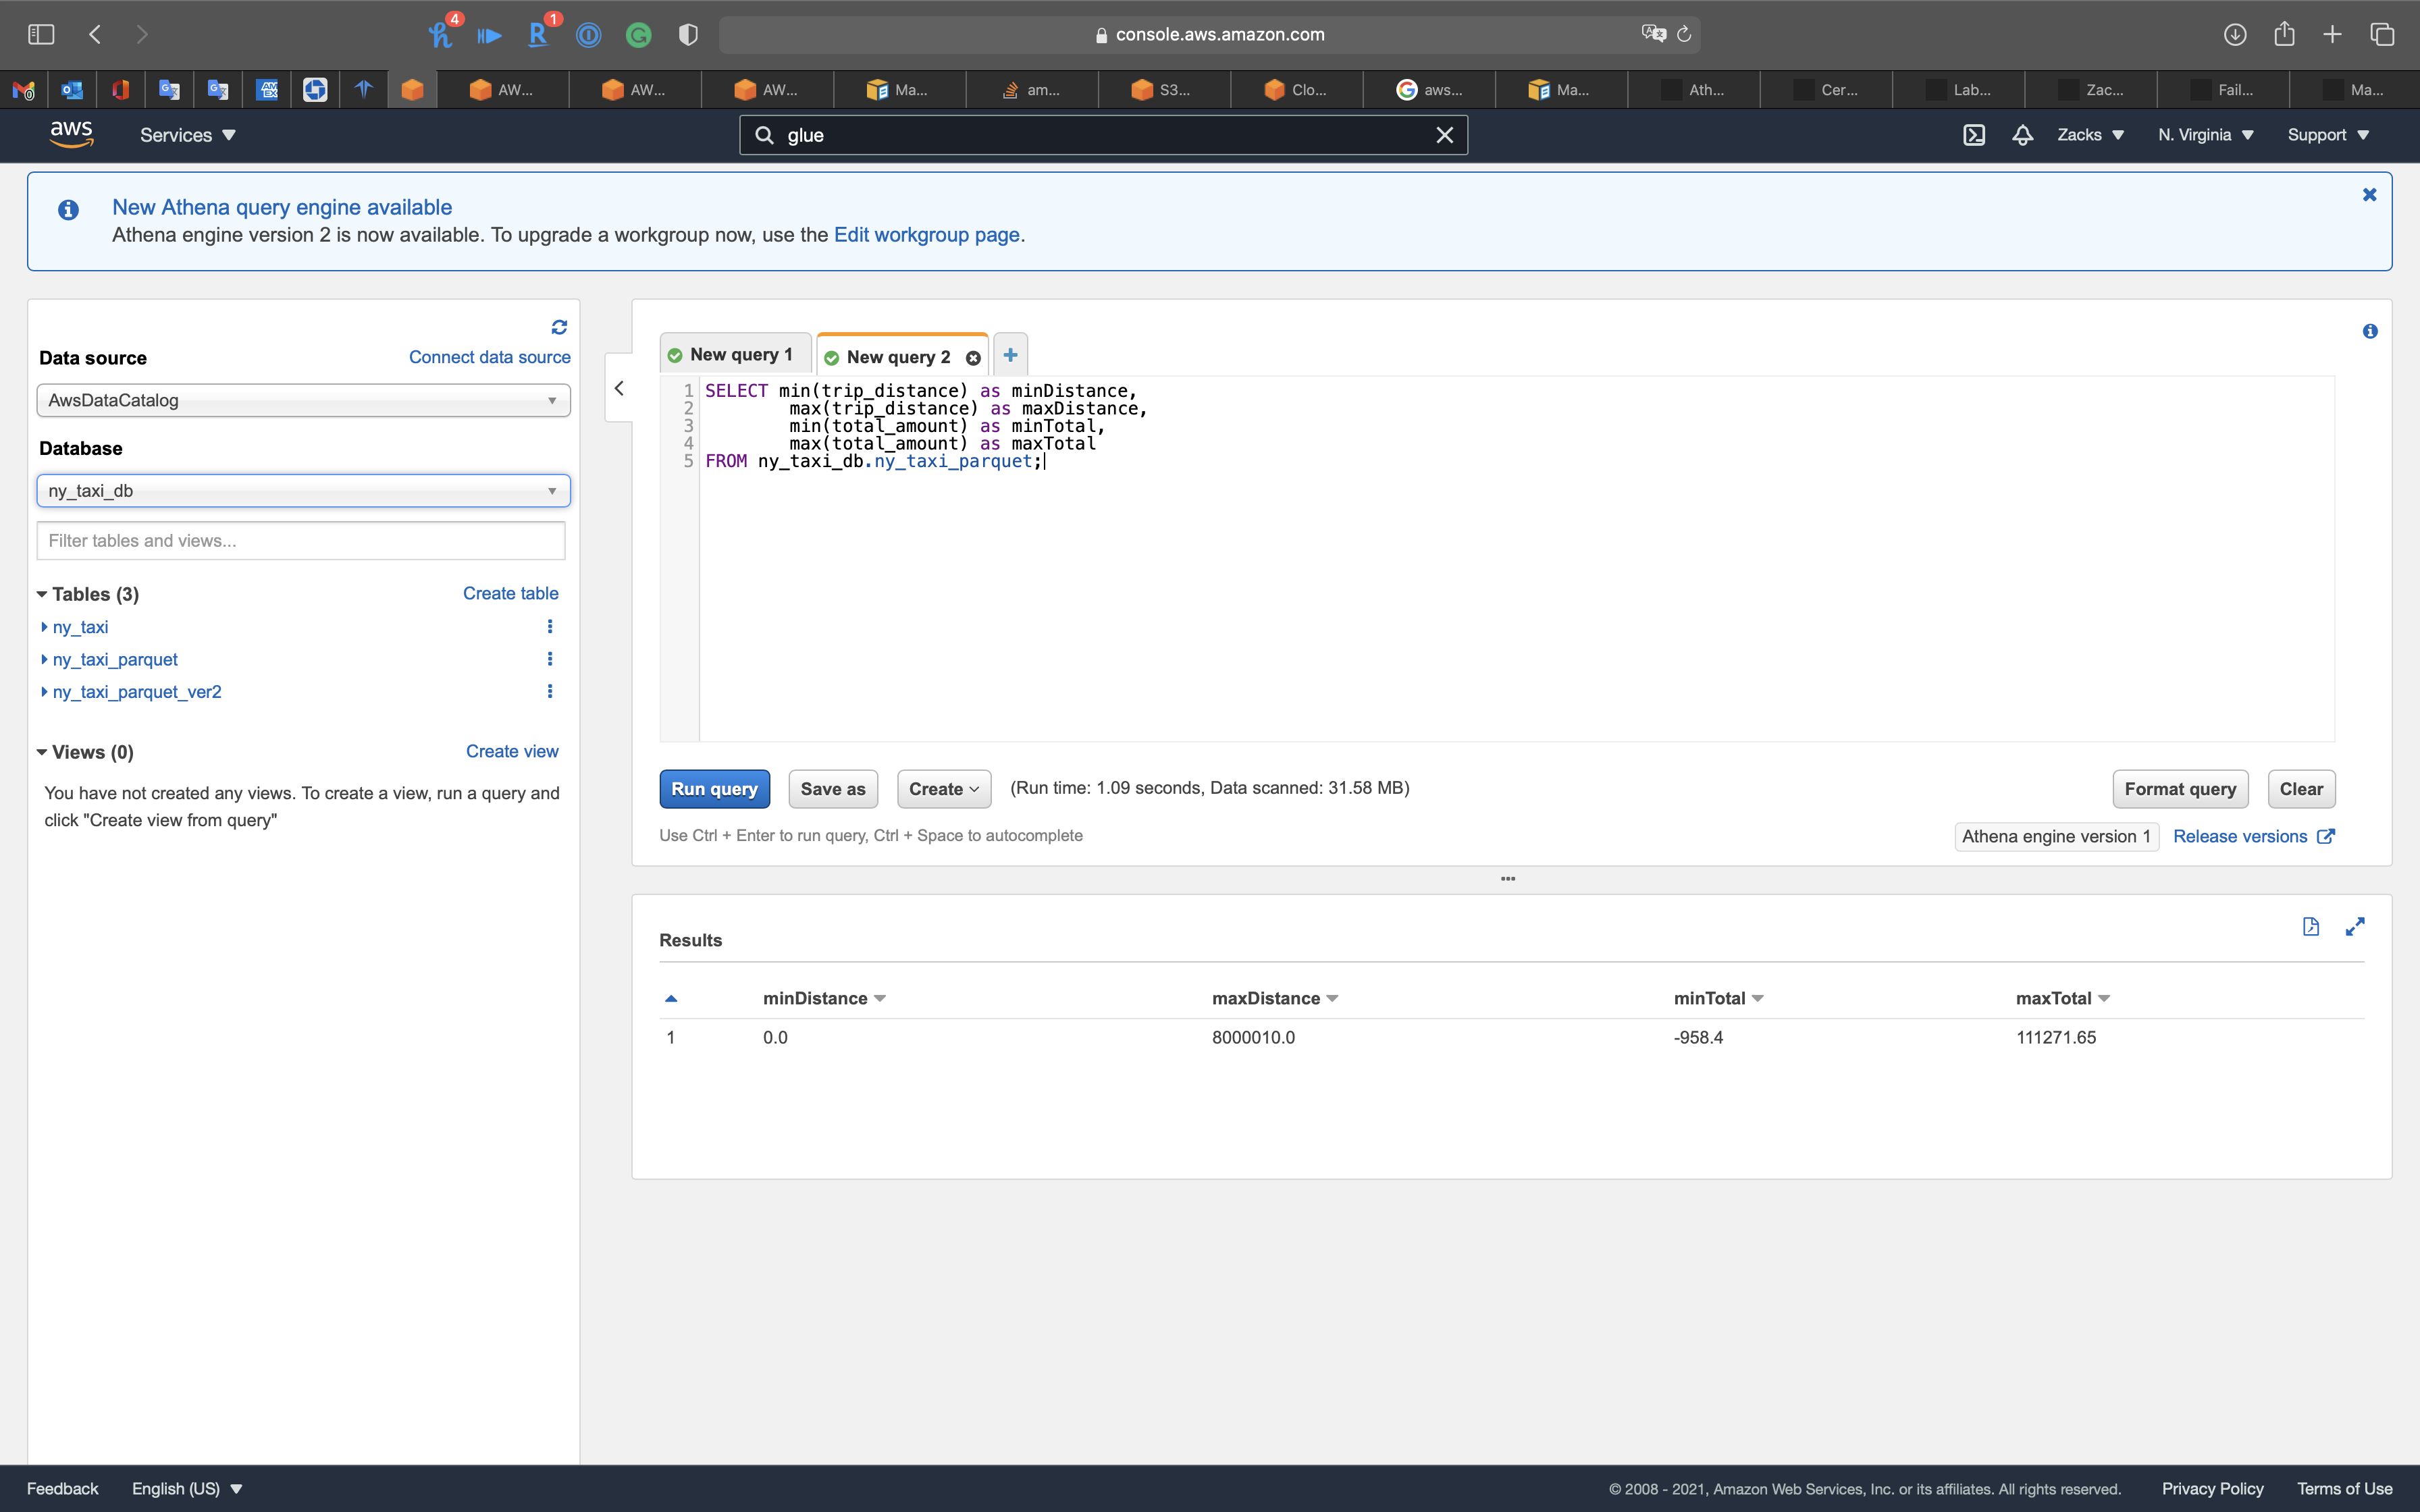The height and width of the screenshot is (1512, 2420).
Task: Expand the results panel to fullscreen
Action: tap(2355, 926)
